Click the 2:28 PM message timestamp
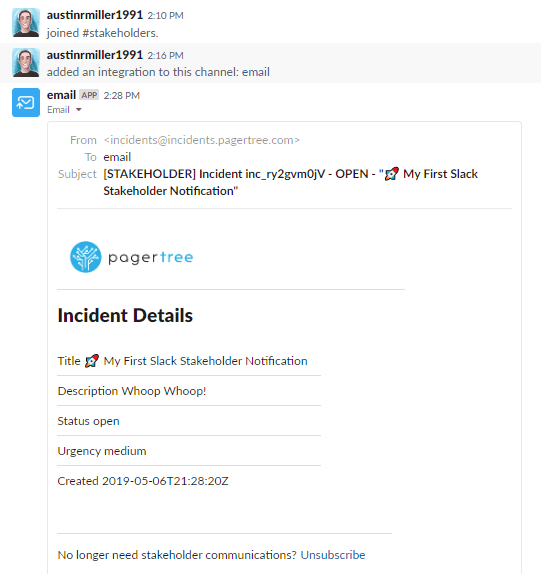Image resolution: width=541 pixels, height=574 pixels. 122,96
